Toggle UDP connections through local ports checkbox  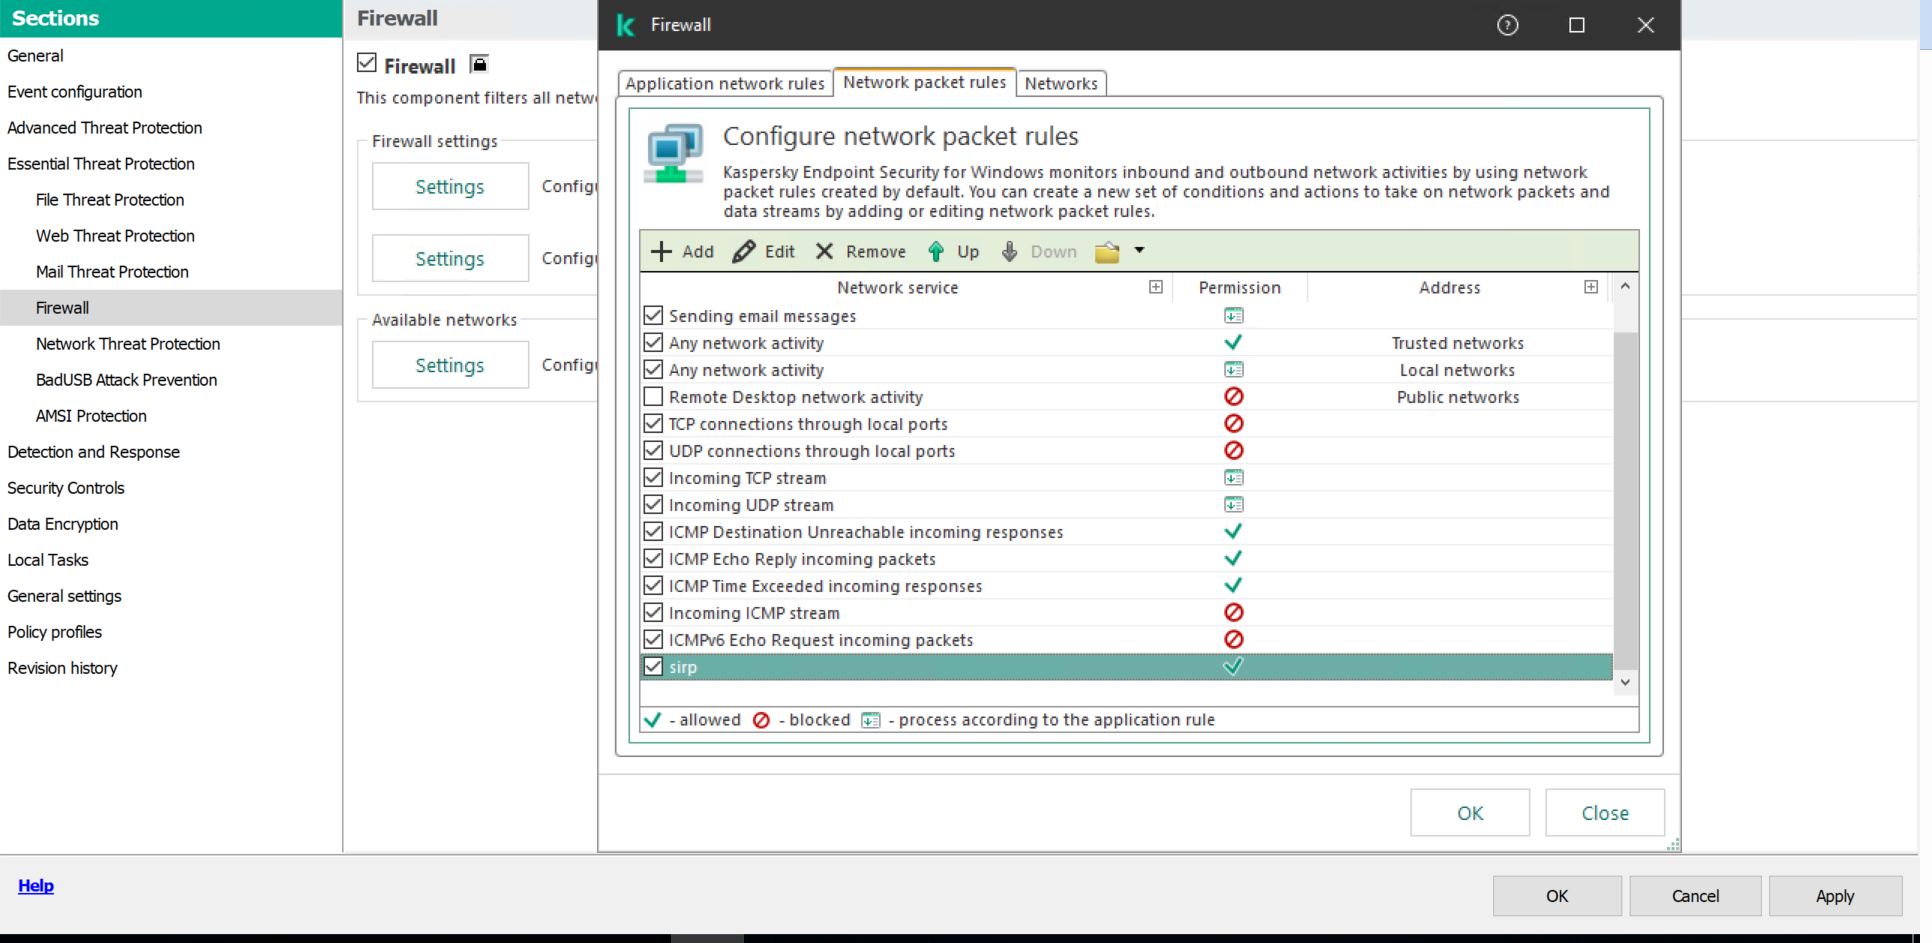[653, 451]
